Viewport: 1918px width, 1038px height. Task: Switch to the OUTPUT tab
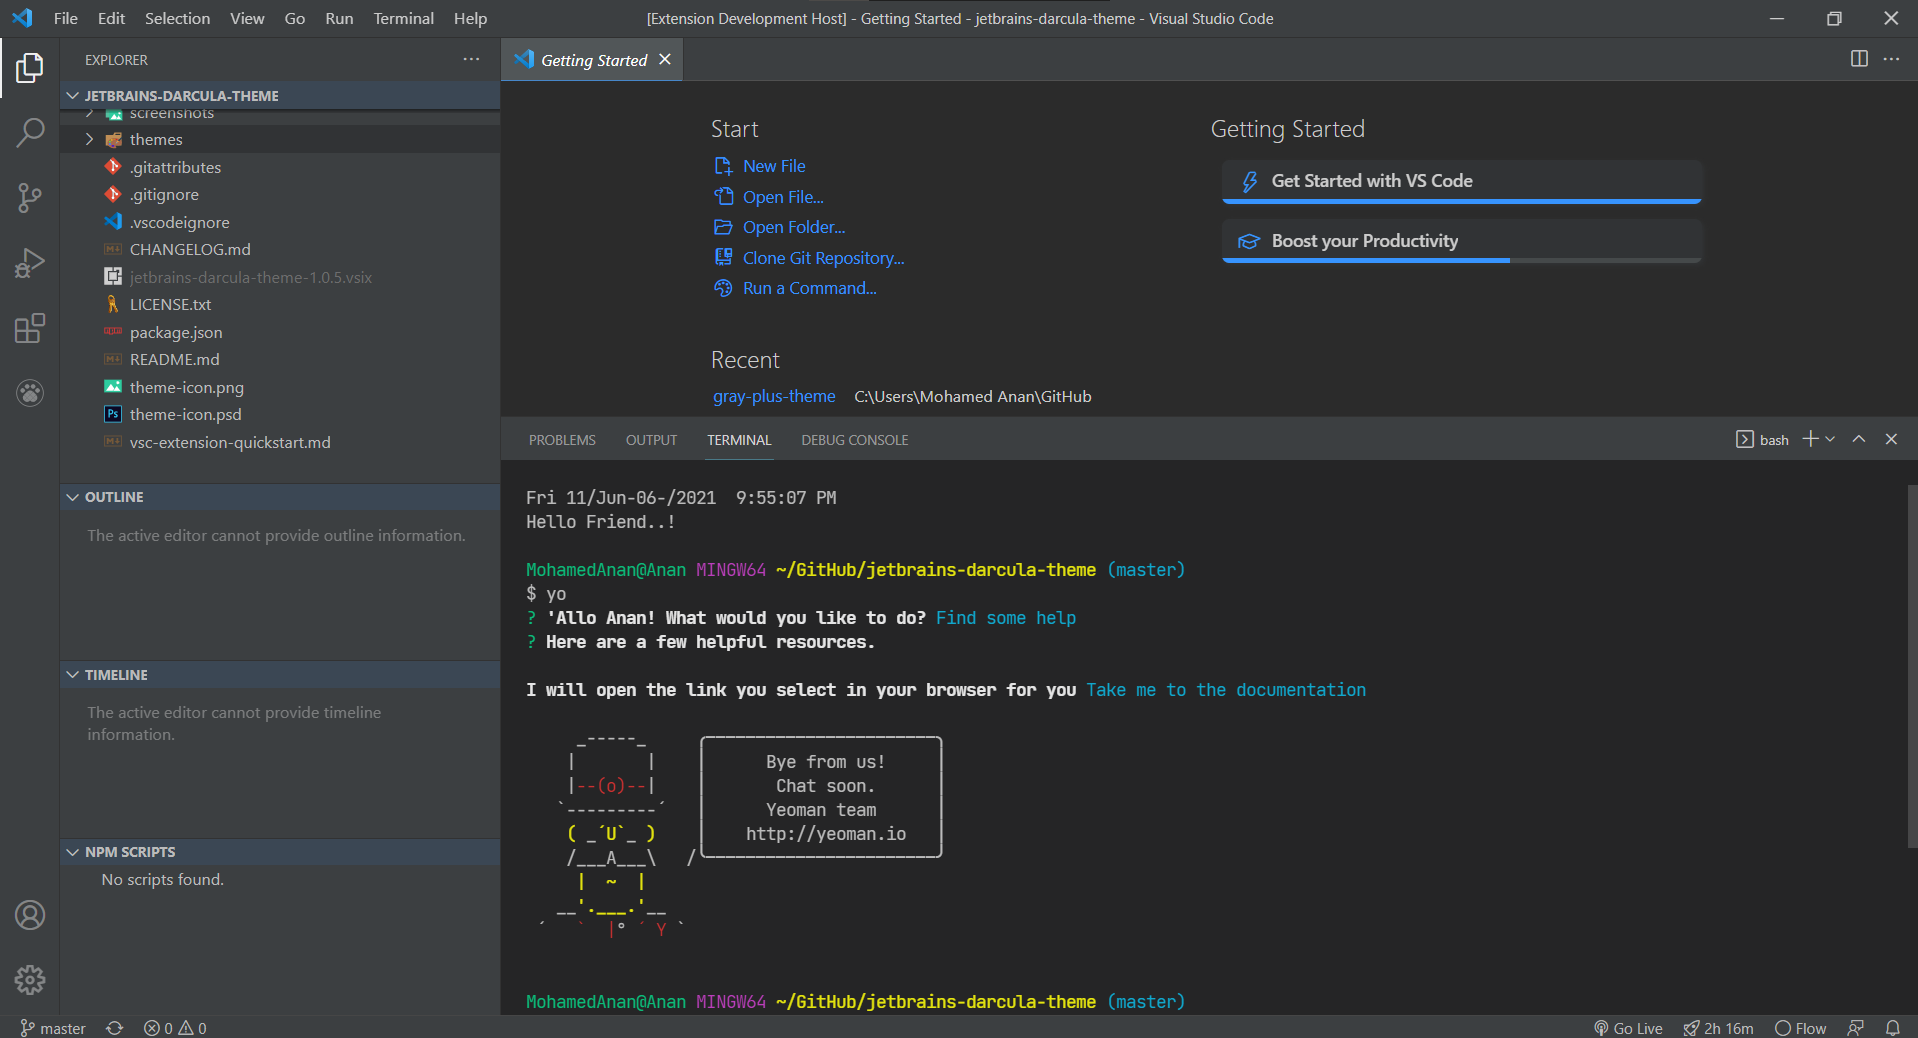click(x=651, y=440)
